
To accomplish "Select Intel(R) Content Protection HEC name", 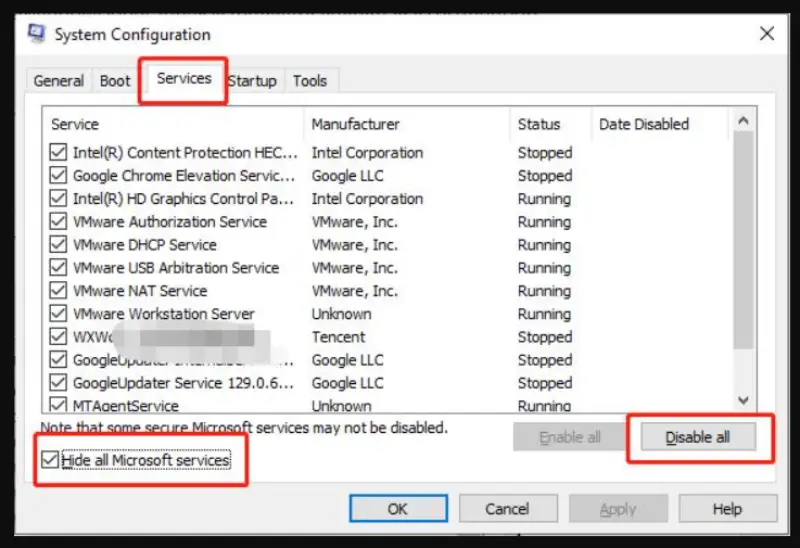I will point(185,152).
